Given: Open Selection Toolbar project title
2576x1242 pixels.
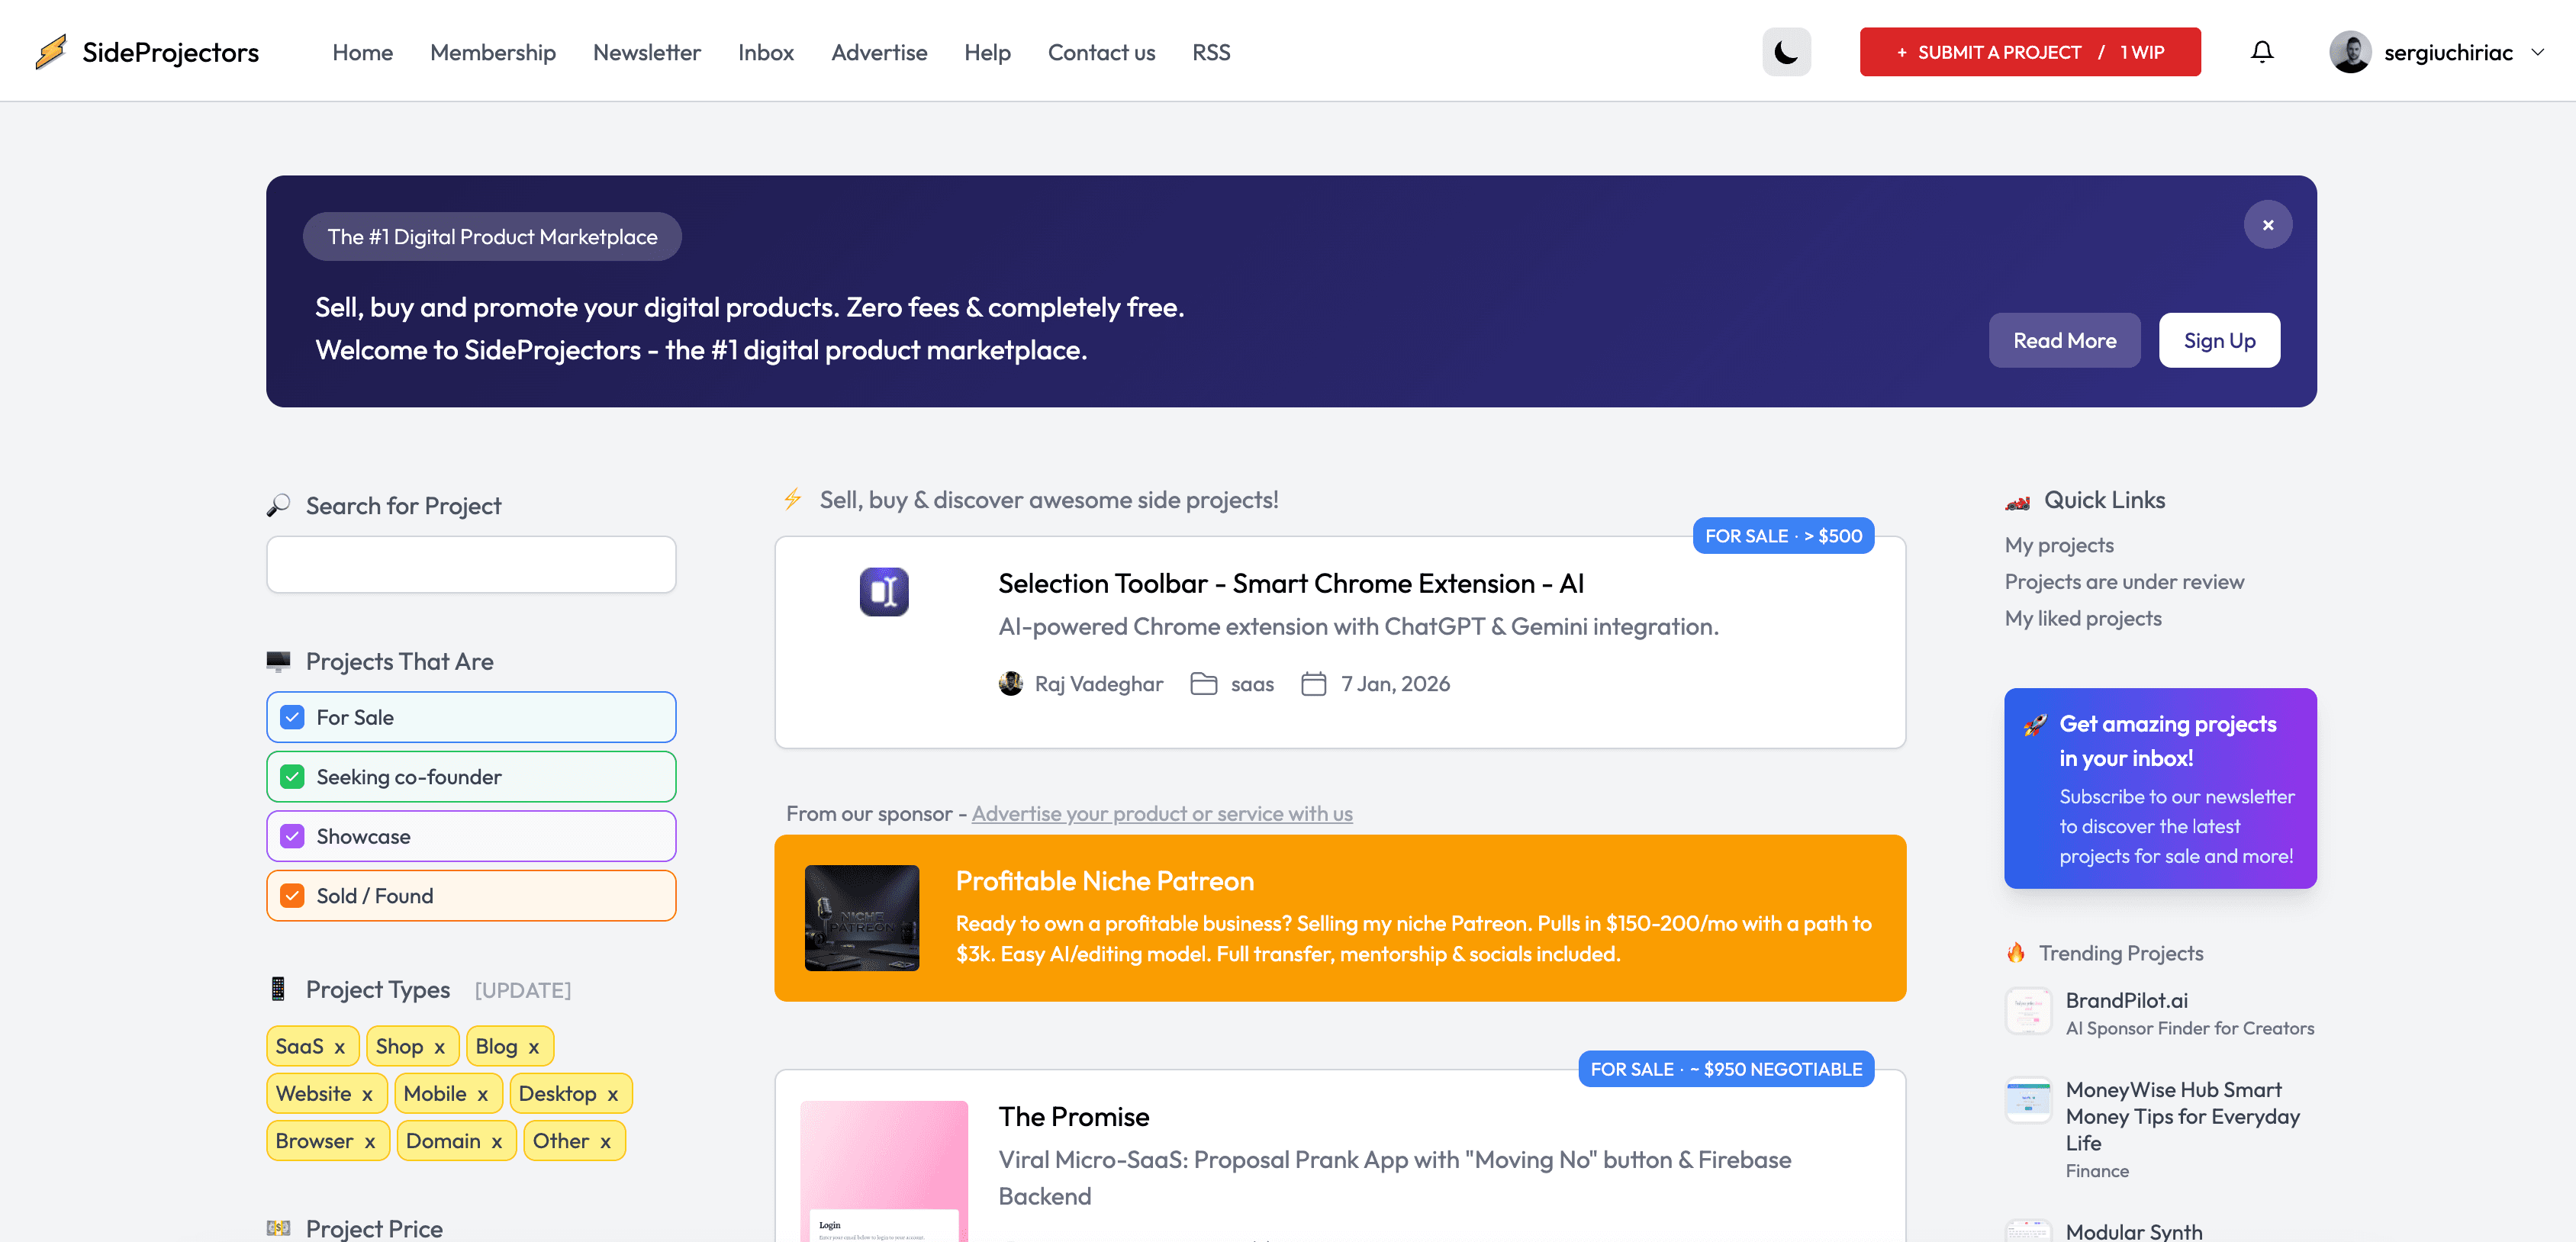Looking at the screenshot, I should click(1291, 584).
